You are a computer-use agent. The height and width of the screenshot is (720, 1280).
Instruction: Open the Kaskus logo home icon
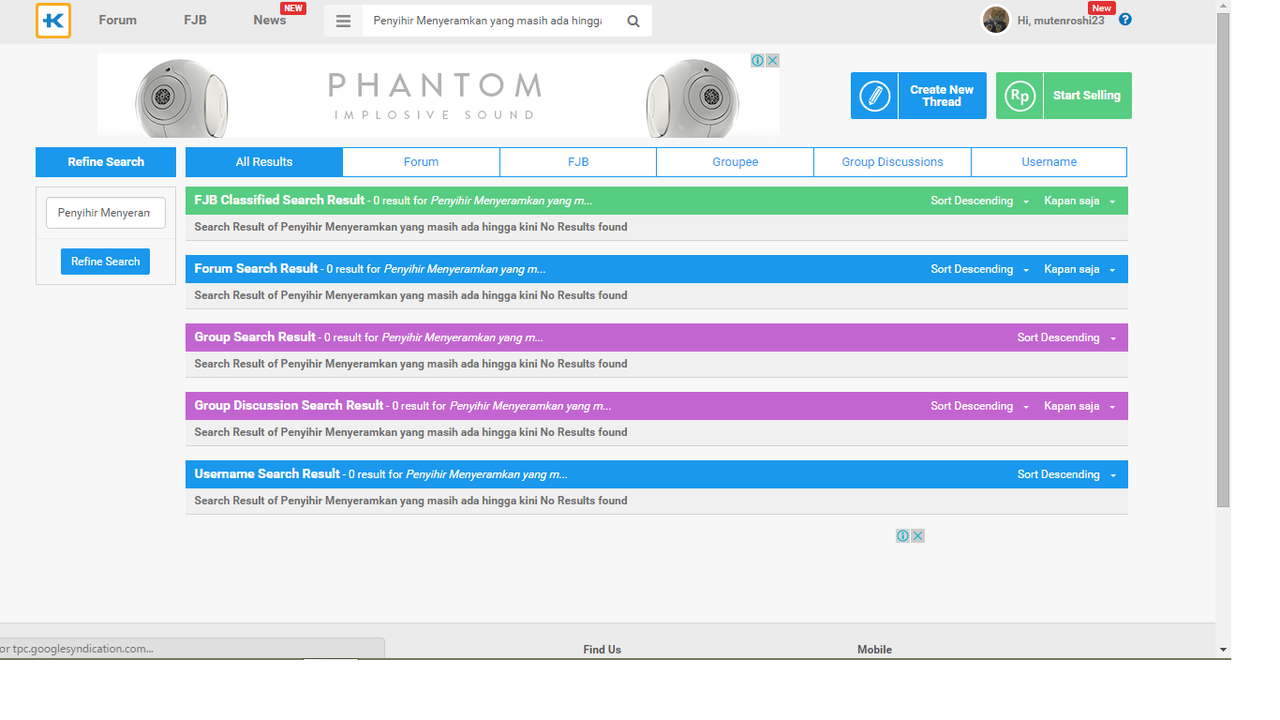53,20
